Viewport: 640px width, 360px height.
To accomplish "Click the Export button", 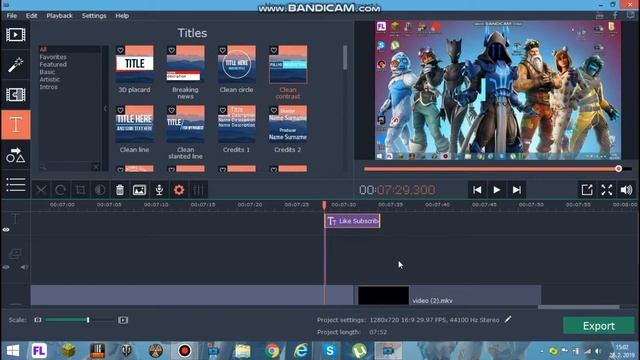I will [x=598, y=326].
